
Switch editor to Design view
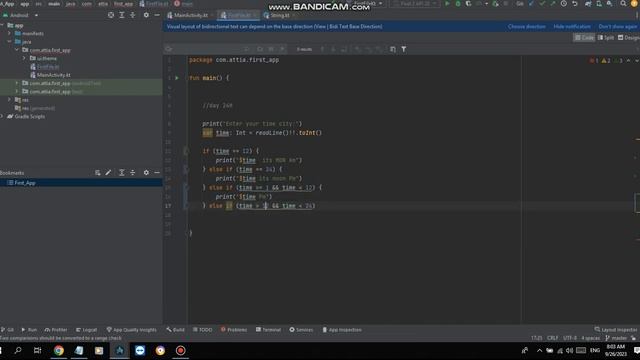click(x=629, y=38)
